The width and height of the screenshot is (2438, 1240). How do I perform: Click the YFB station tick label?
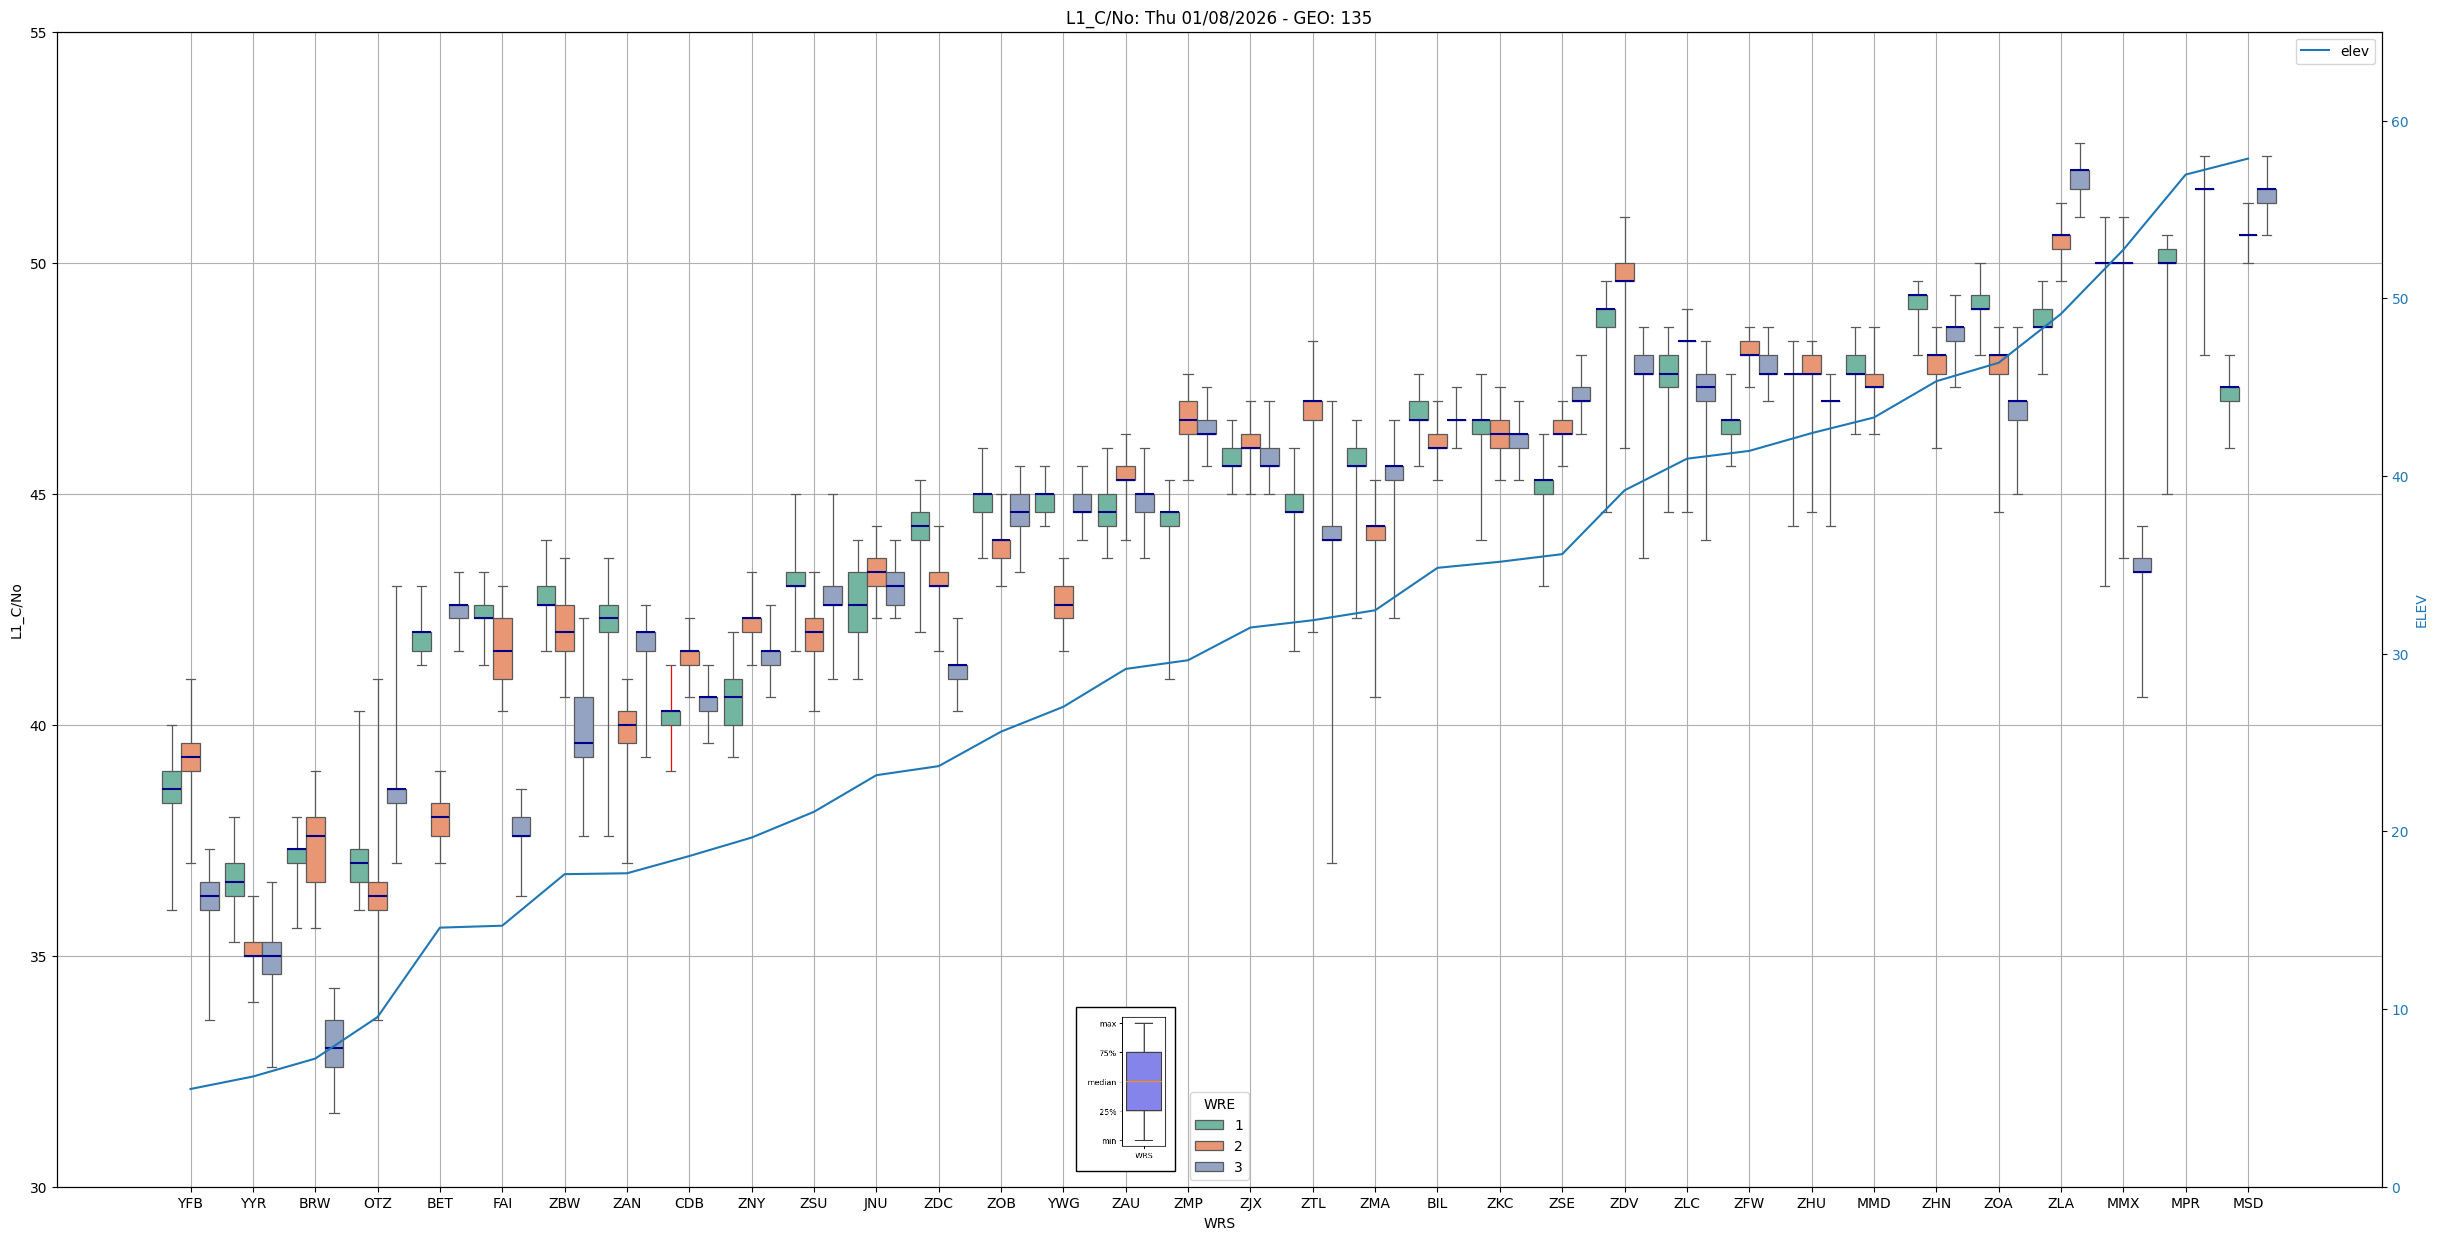coord(190,1203)
